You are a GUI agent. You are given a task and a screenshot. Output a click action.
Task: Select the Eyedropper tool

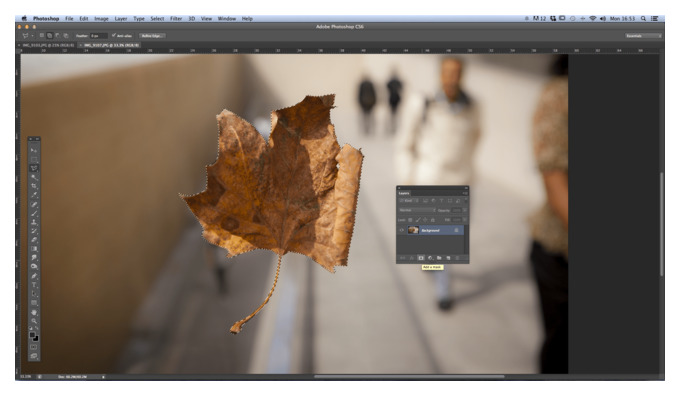click(34, 195)
